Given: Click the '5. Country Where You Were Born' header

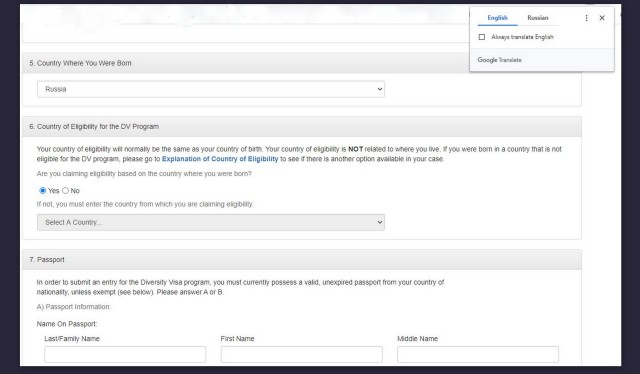Looking at the screenshot, I should click(80, 63).
